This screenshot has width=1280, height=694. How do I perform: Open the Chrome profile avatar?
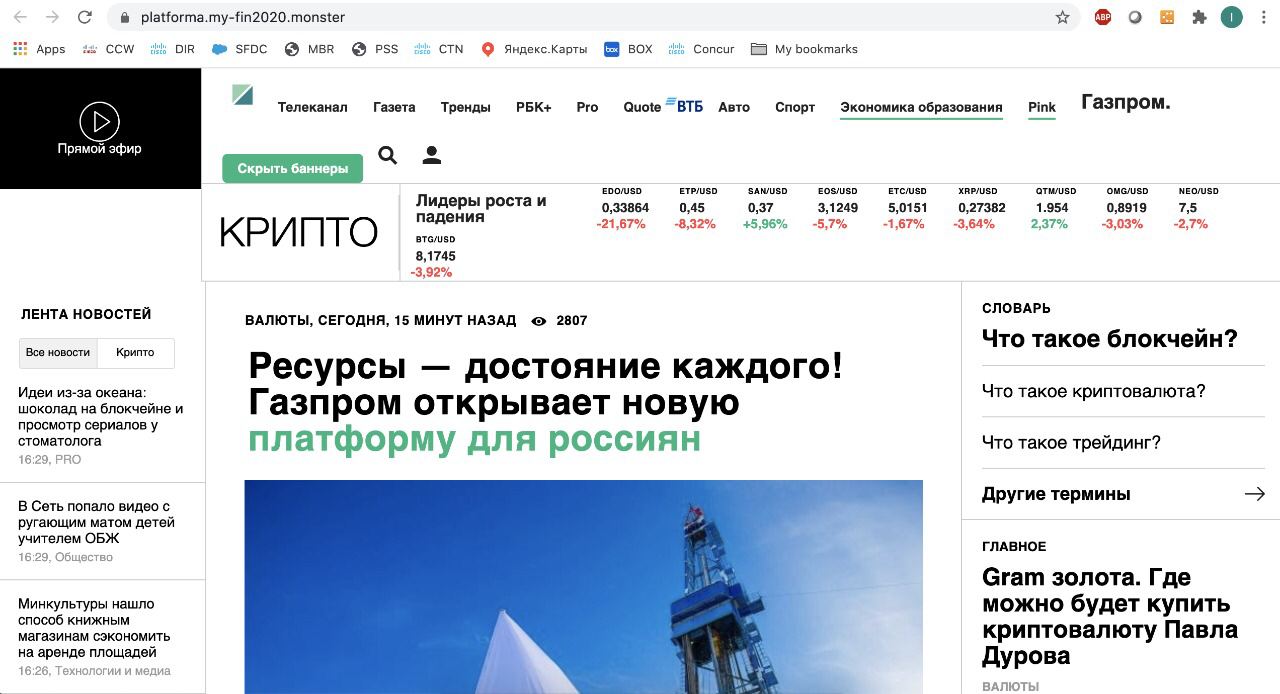[1232, 17]
